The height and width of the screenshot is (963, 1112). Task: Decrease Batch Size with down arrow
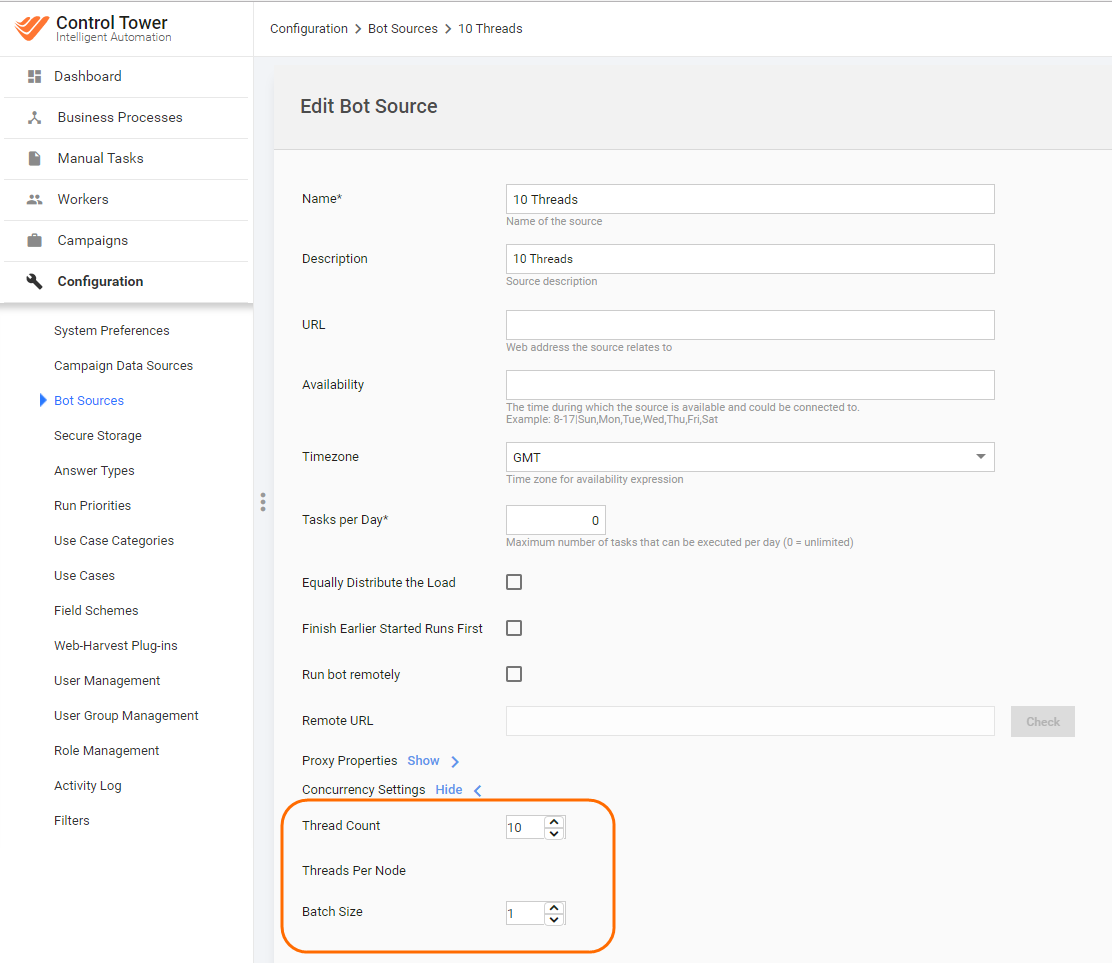tap(554, 919)
